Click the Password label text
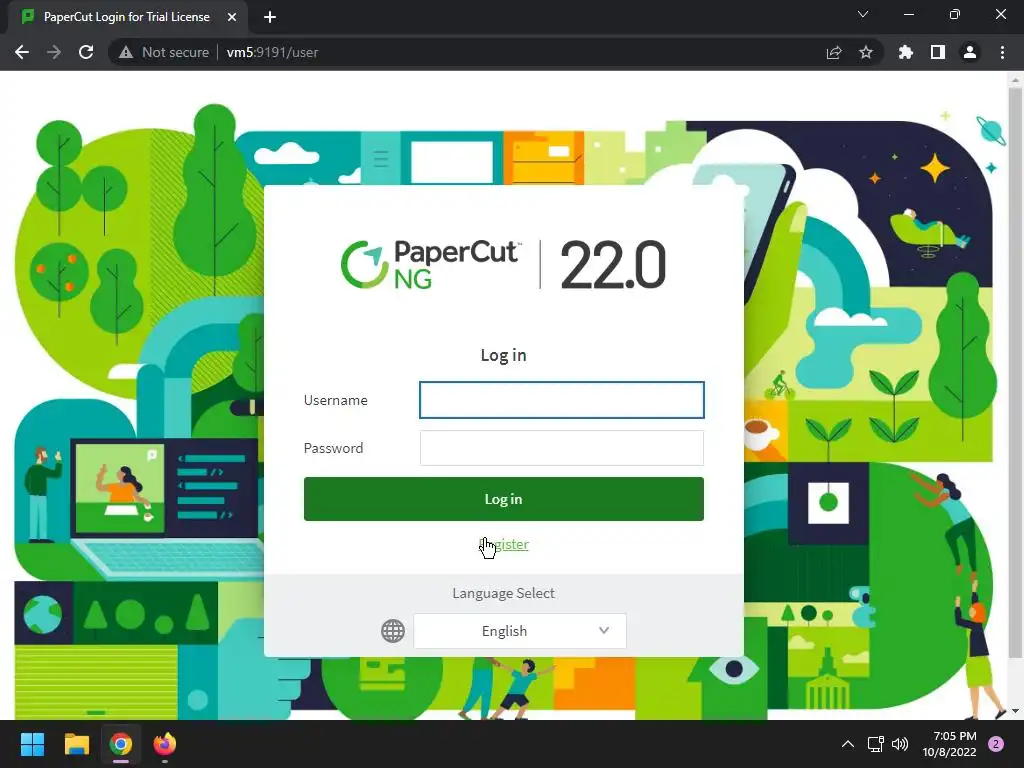The width and height of the screenshot is (1024, 768). 333,448
